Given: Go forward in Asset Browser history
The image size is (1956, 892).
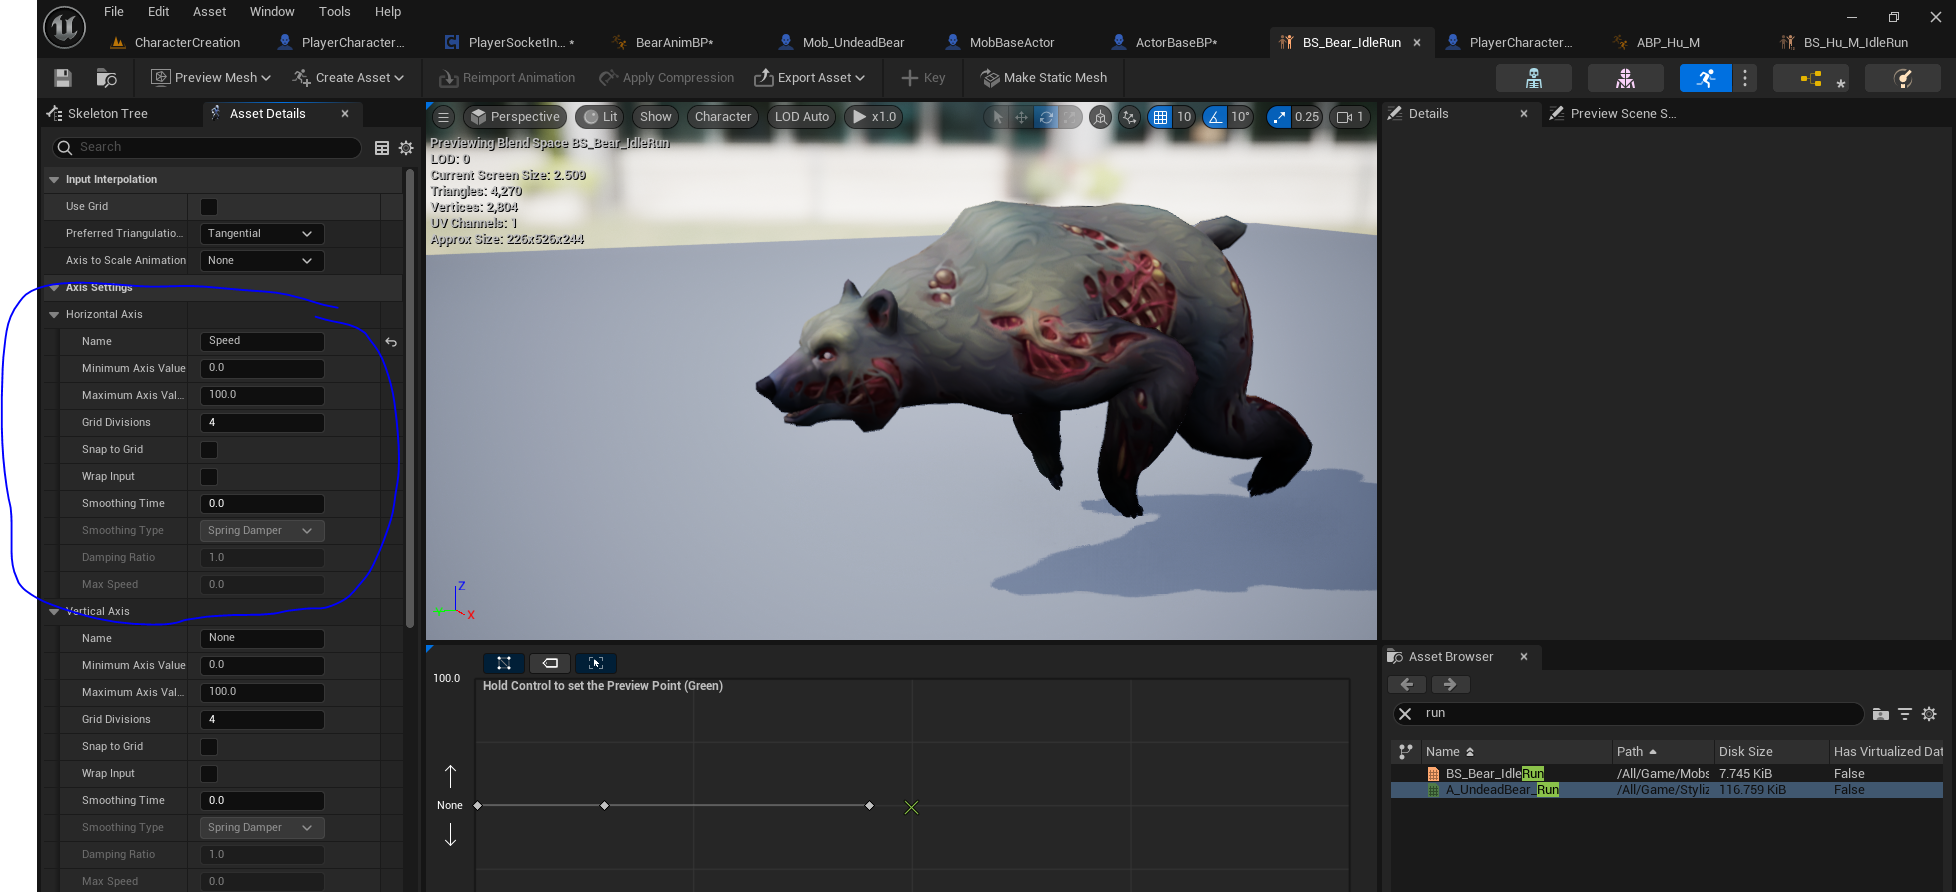Looking at the screenshot, I should pyautogui.click(x=1450, y=685).
